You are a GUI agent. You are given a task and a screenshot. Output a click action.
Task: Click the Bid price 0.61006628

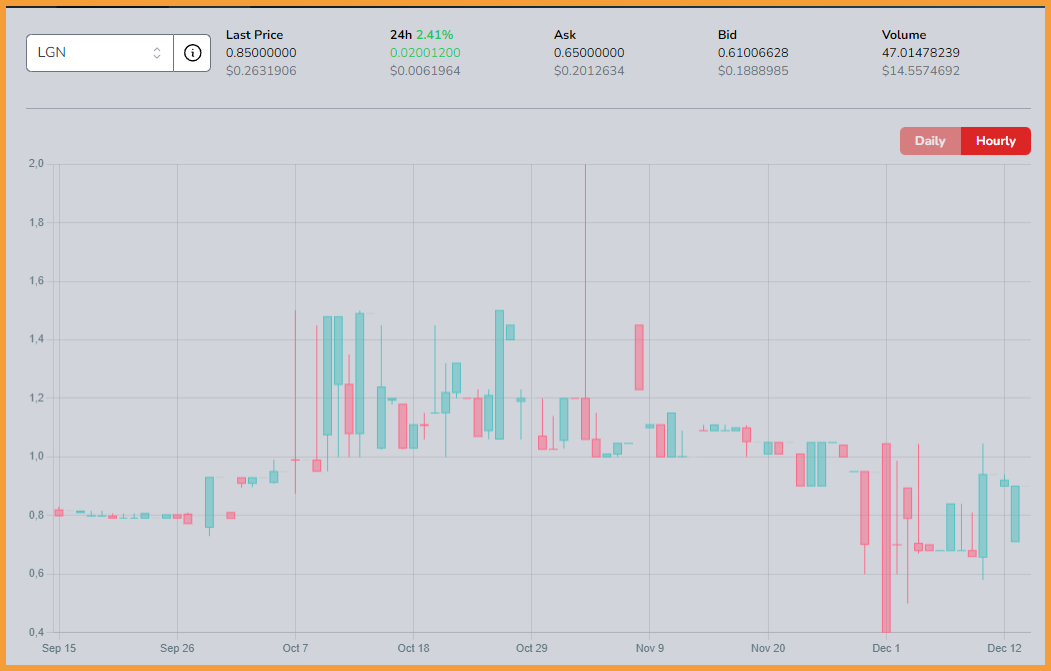pyautogui.click(x=753, y=52)
